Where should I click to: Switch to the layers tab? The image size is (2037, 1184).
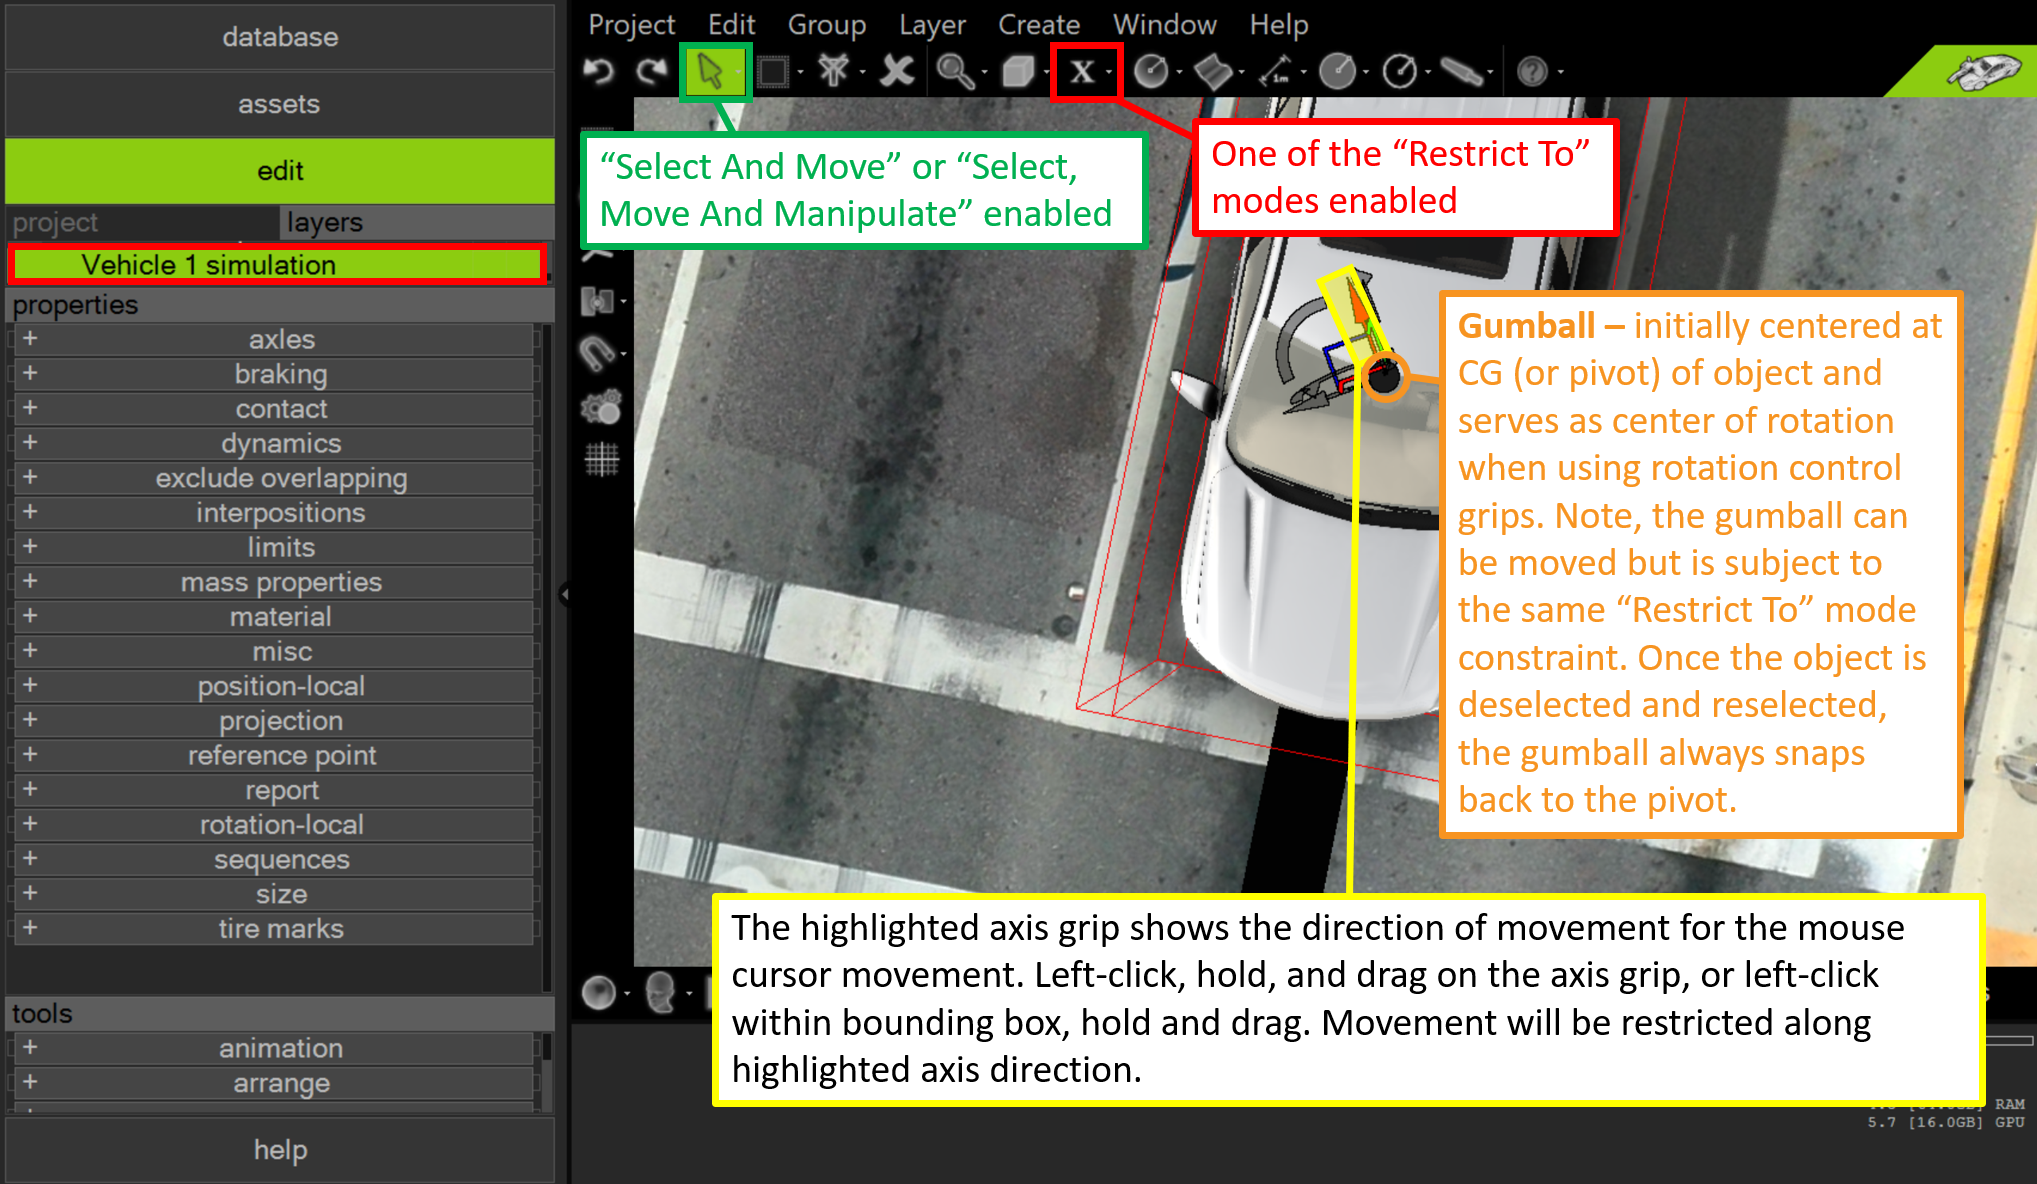(324, 222)
